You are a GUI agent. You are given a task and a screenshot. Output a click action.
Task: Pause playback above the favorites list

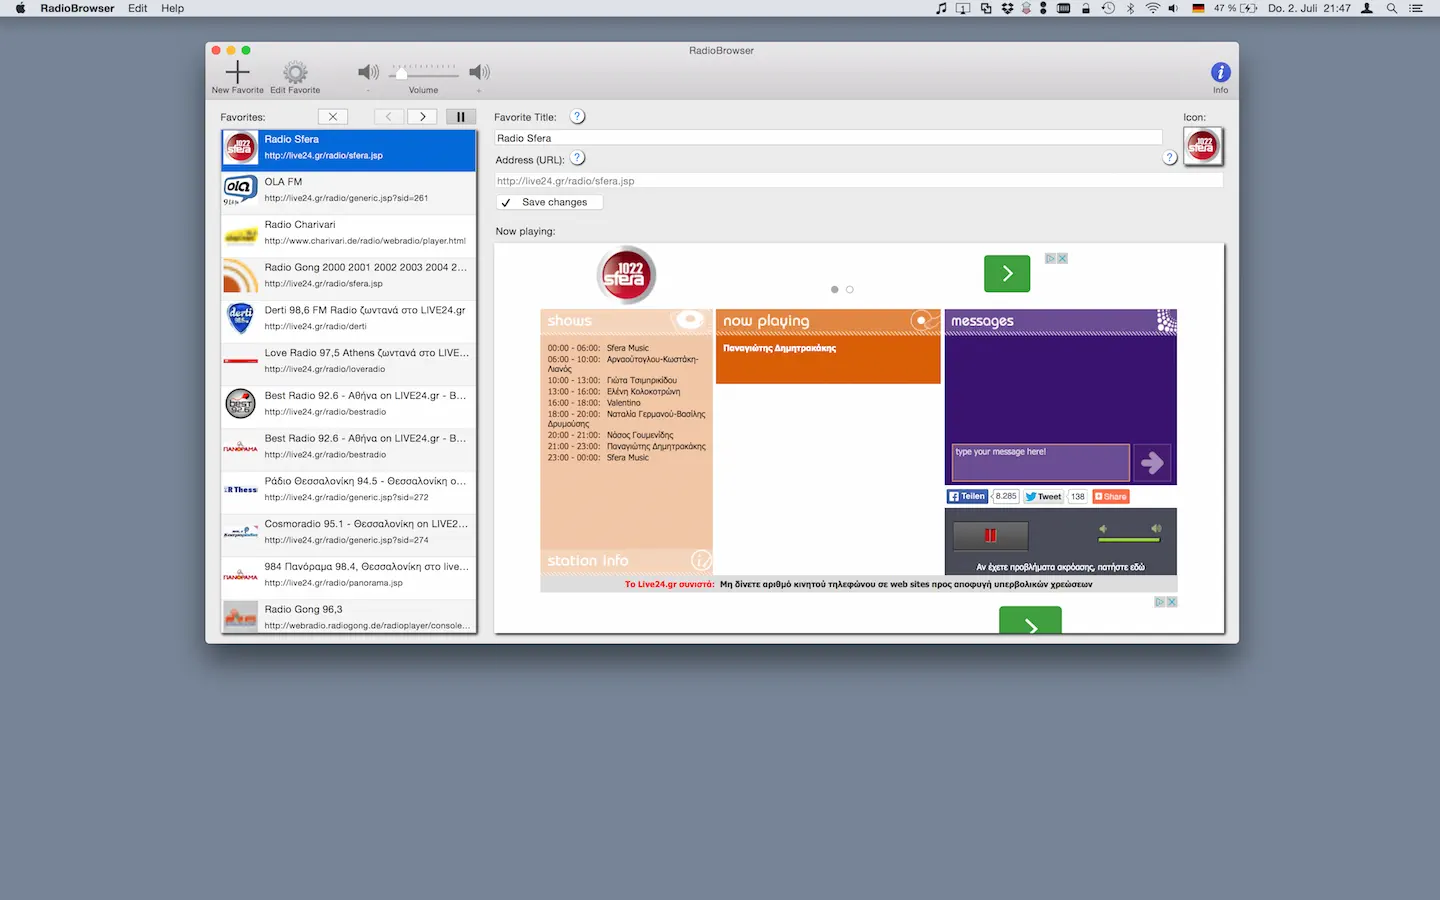coord(461,117)
